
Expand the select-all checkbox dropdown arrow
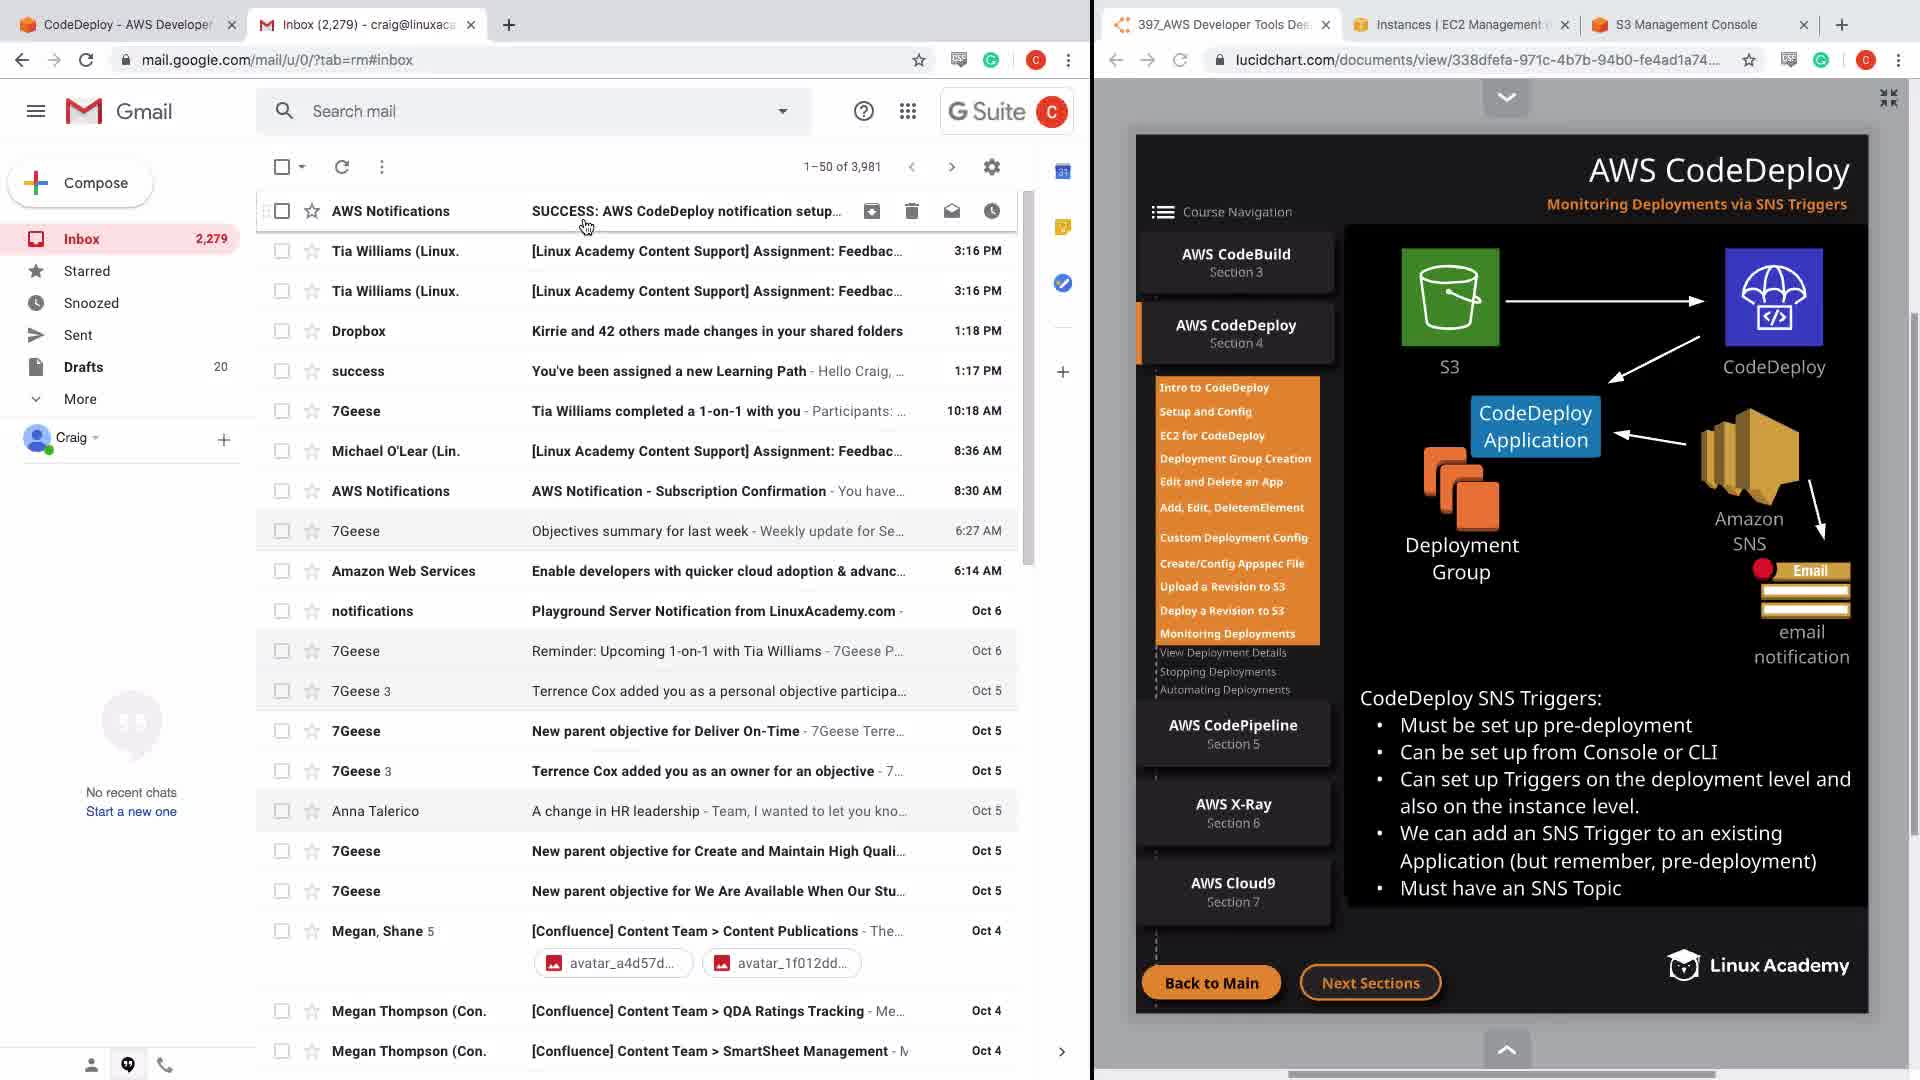pyautogui.click(x=302, y=167)
